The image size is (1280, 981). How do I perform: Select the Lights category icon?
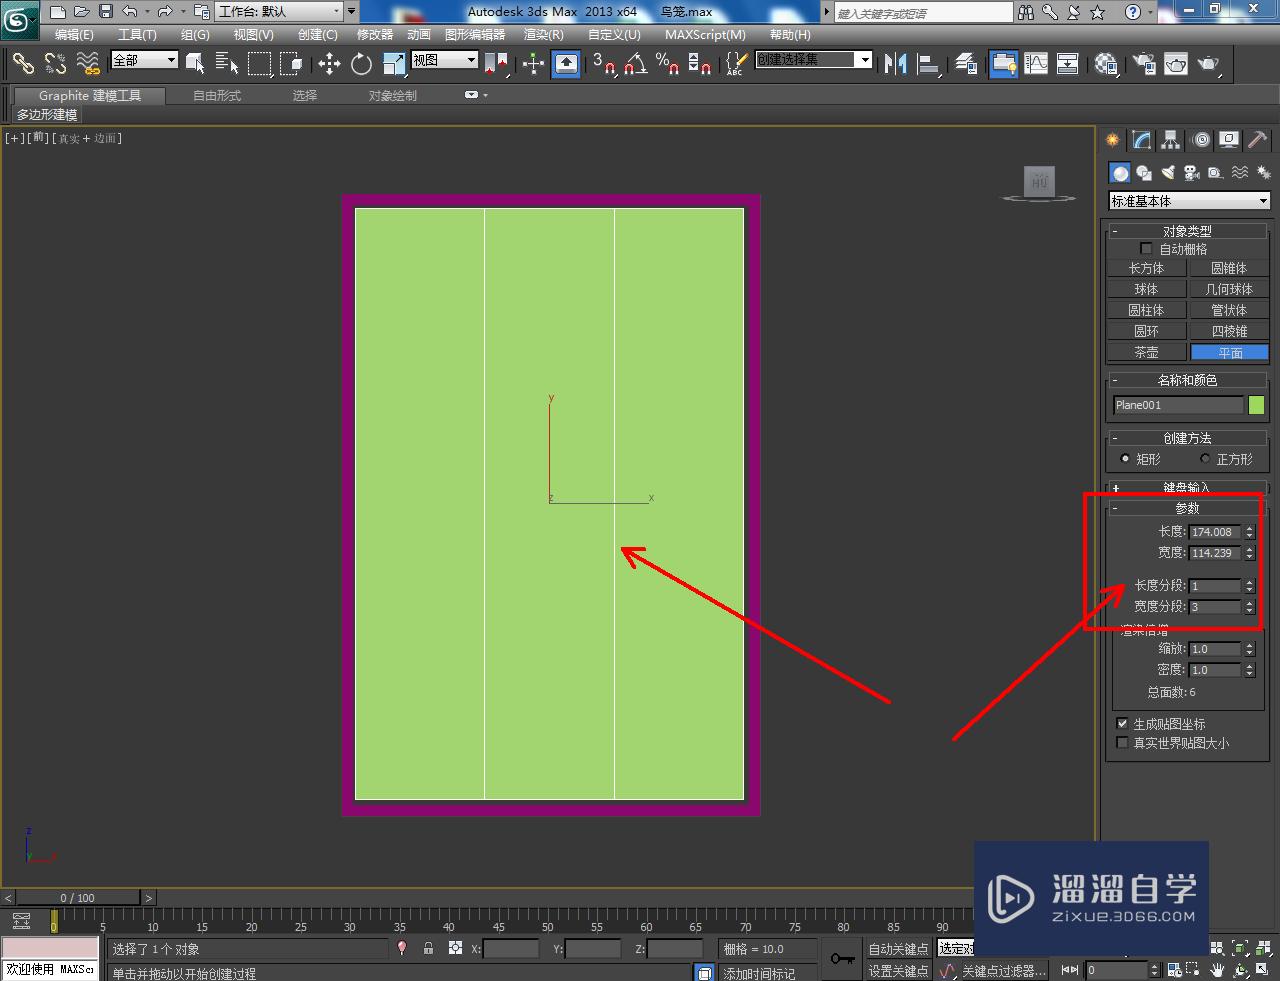point(1168,172)
